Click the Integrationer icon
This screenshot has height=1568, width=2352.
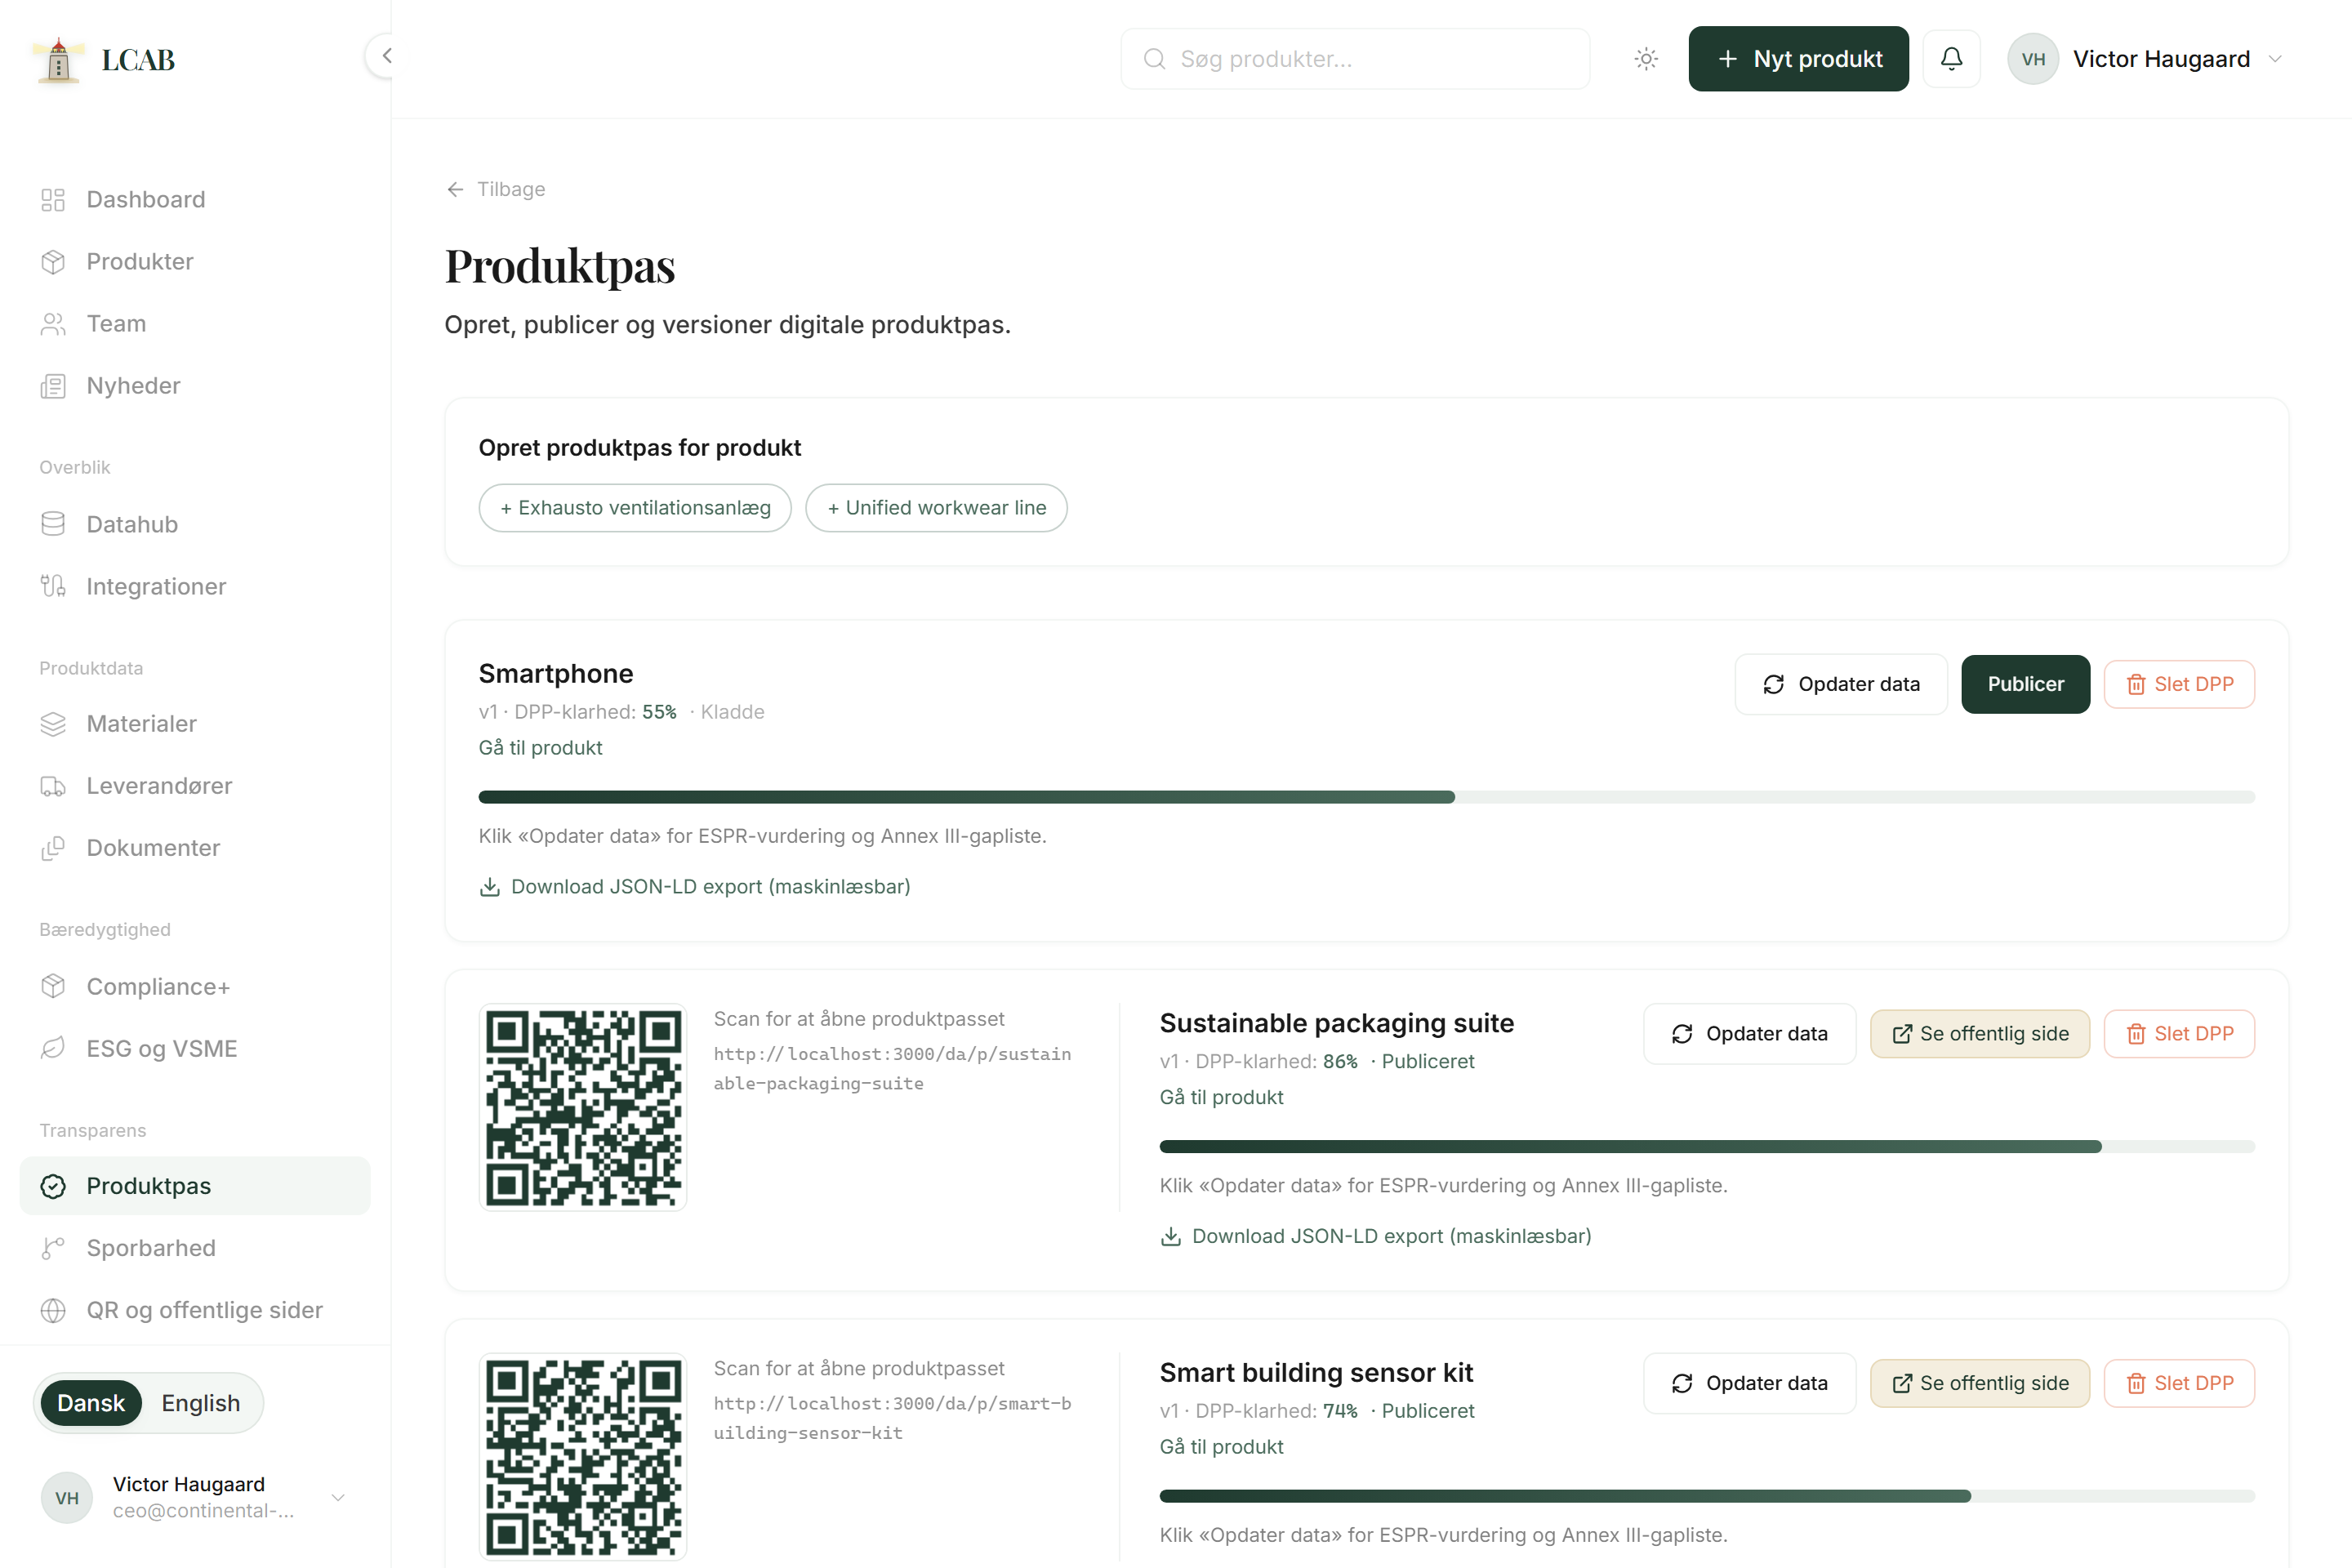[53, 586]
